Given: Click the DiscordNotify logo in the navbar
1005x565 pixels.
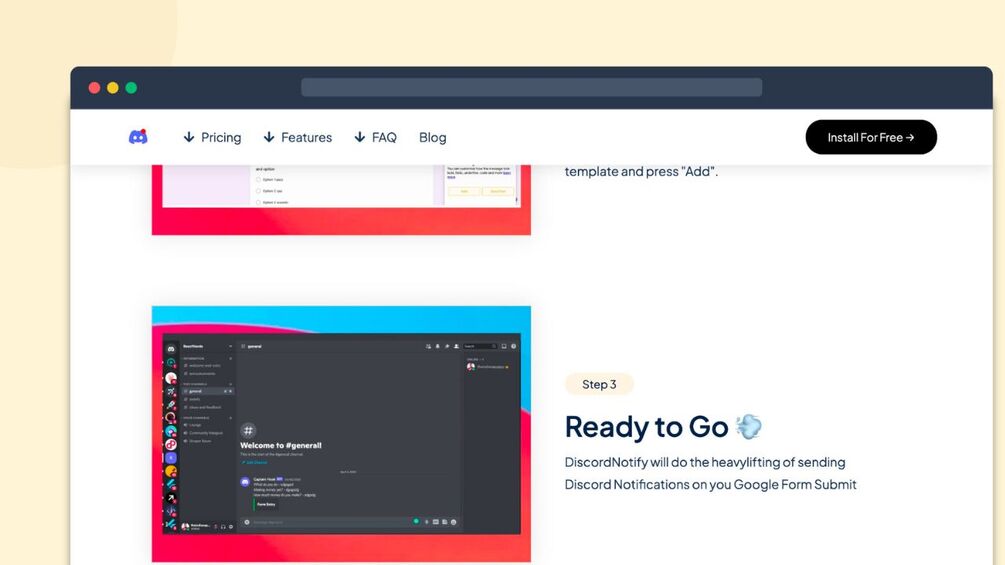Looking at the screenshot, I should coord(138,136).
